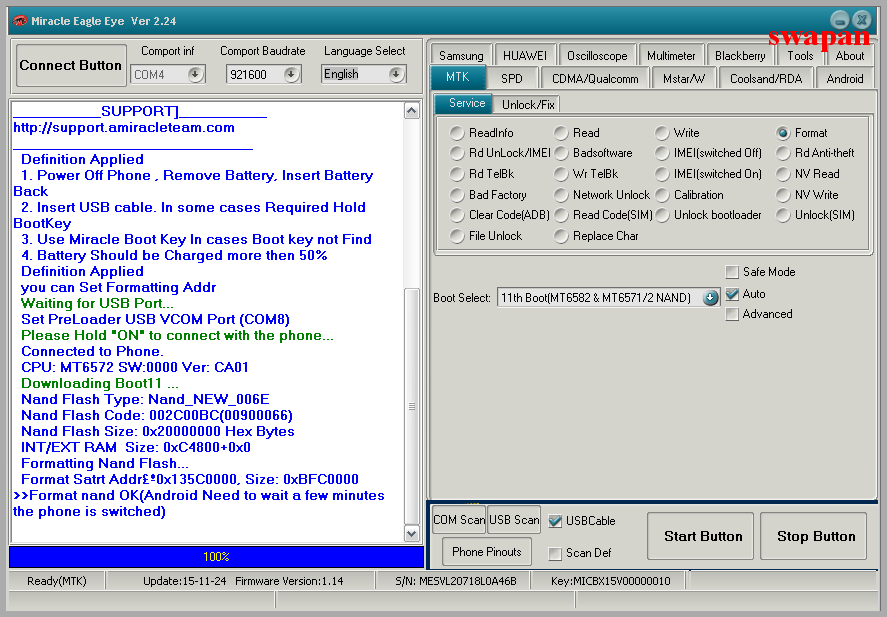Click the Start Button
The image size is (887, 617).
pos(700,536)
